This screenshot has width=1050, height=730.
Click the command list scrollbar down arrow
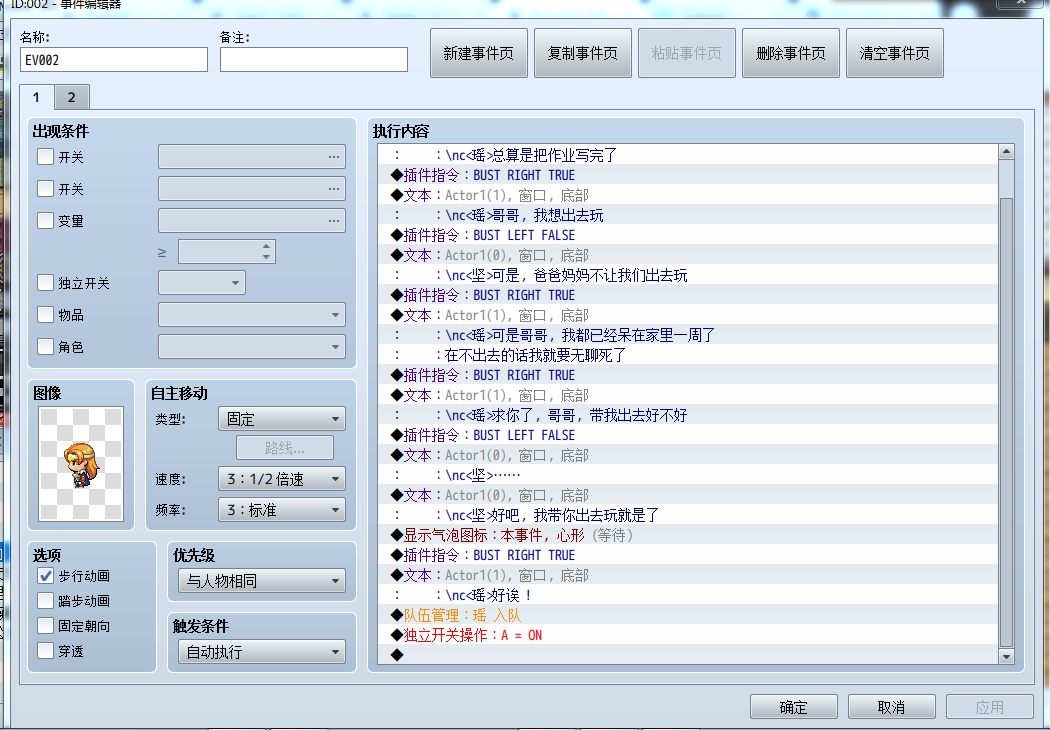[1006, 657]
